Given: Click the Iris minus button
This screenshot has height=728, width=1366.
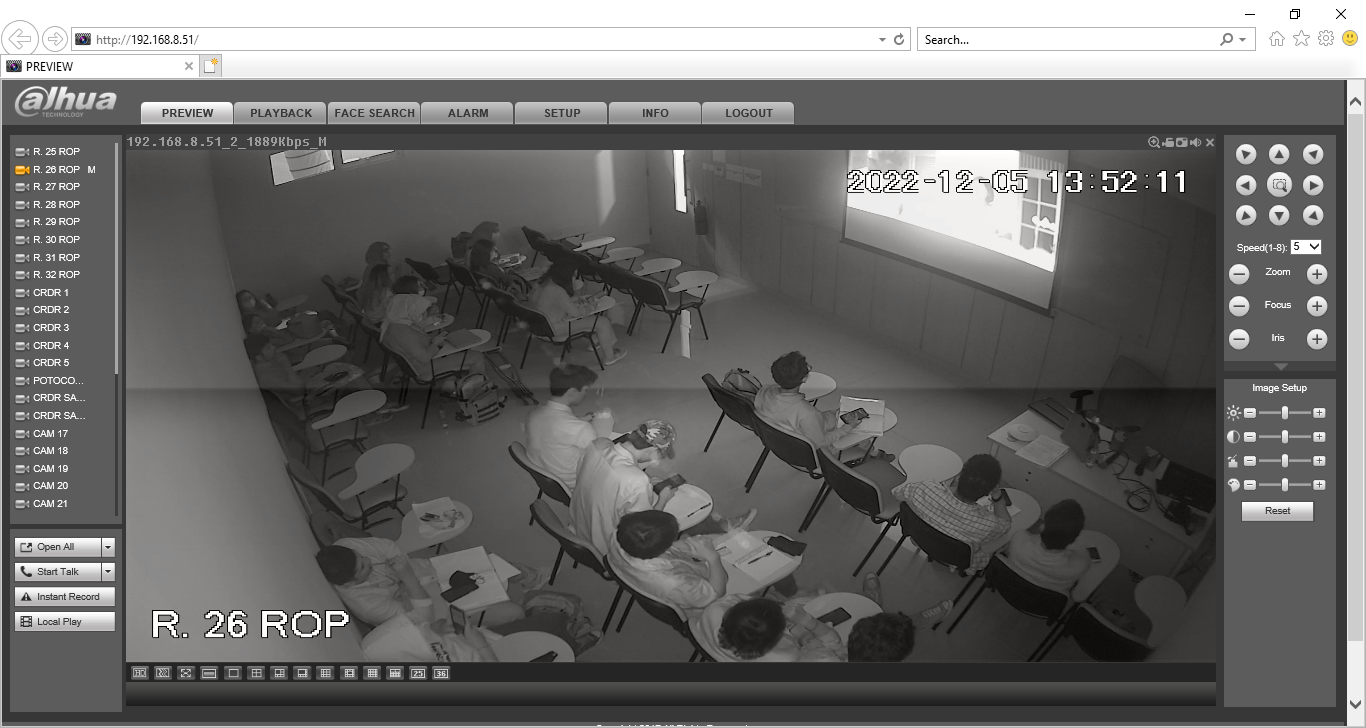Looking at the screenshot, I should pyautogui.click(x=1239, y=339).
